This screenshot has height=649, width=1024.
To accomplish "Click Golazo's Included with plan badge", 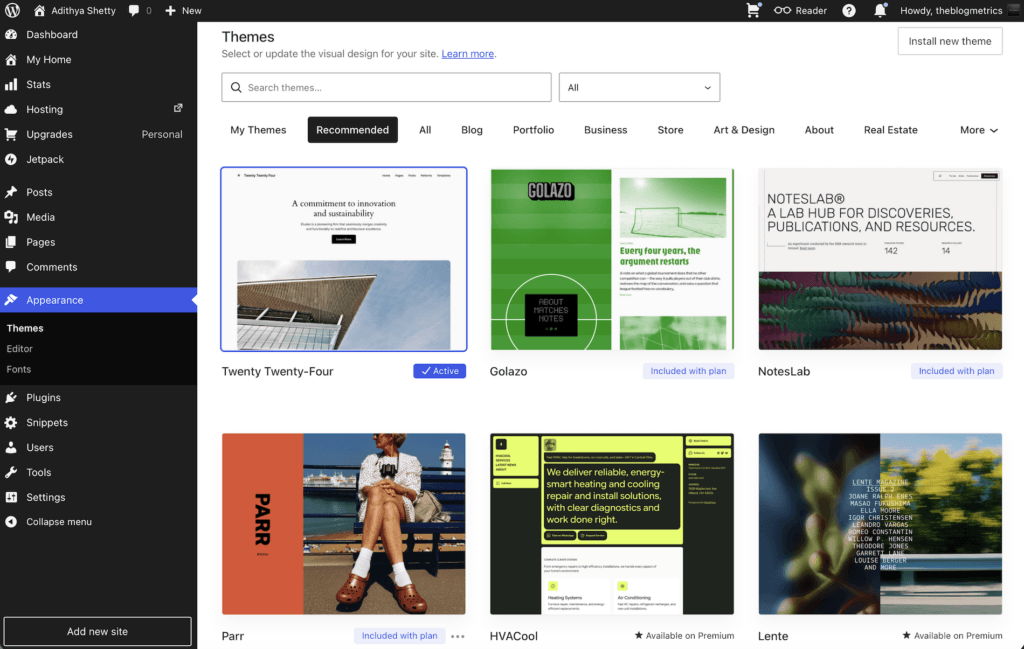I will pos(688,371).
